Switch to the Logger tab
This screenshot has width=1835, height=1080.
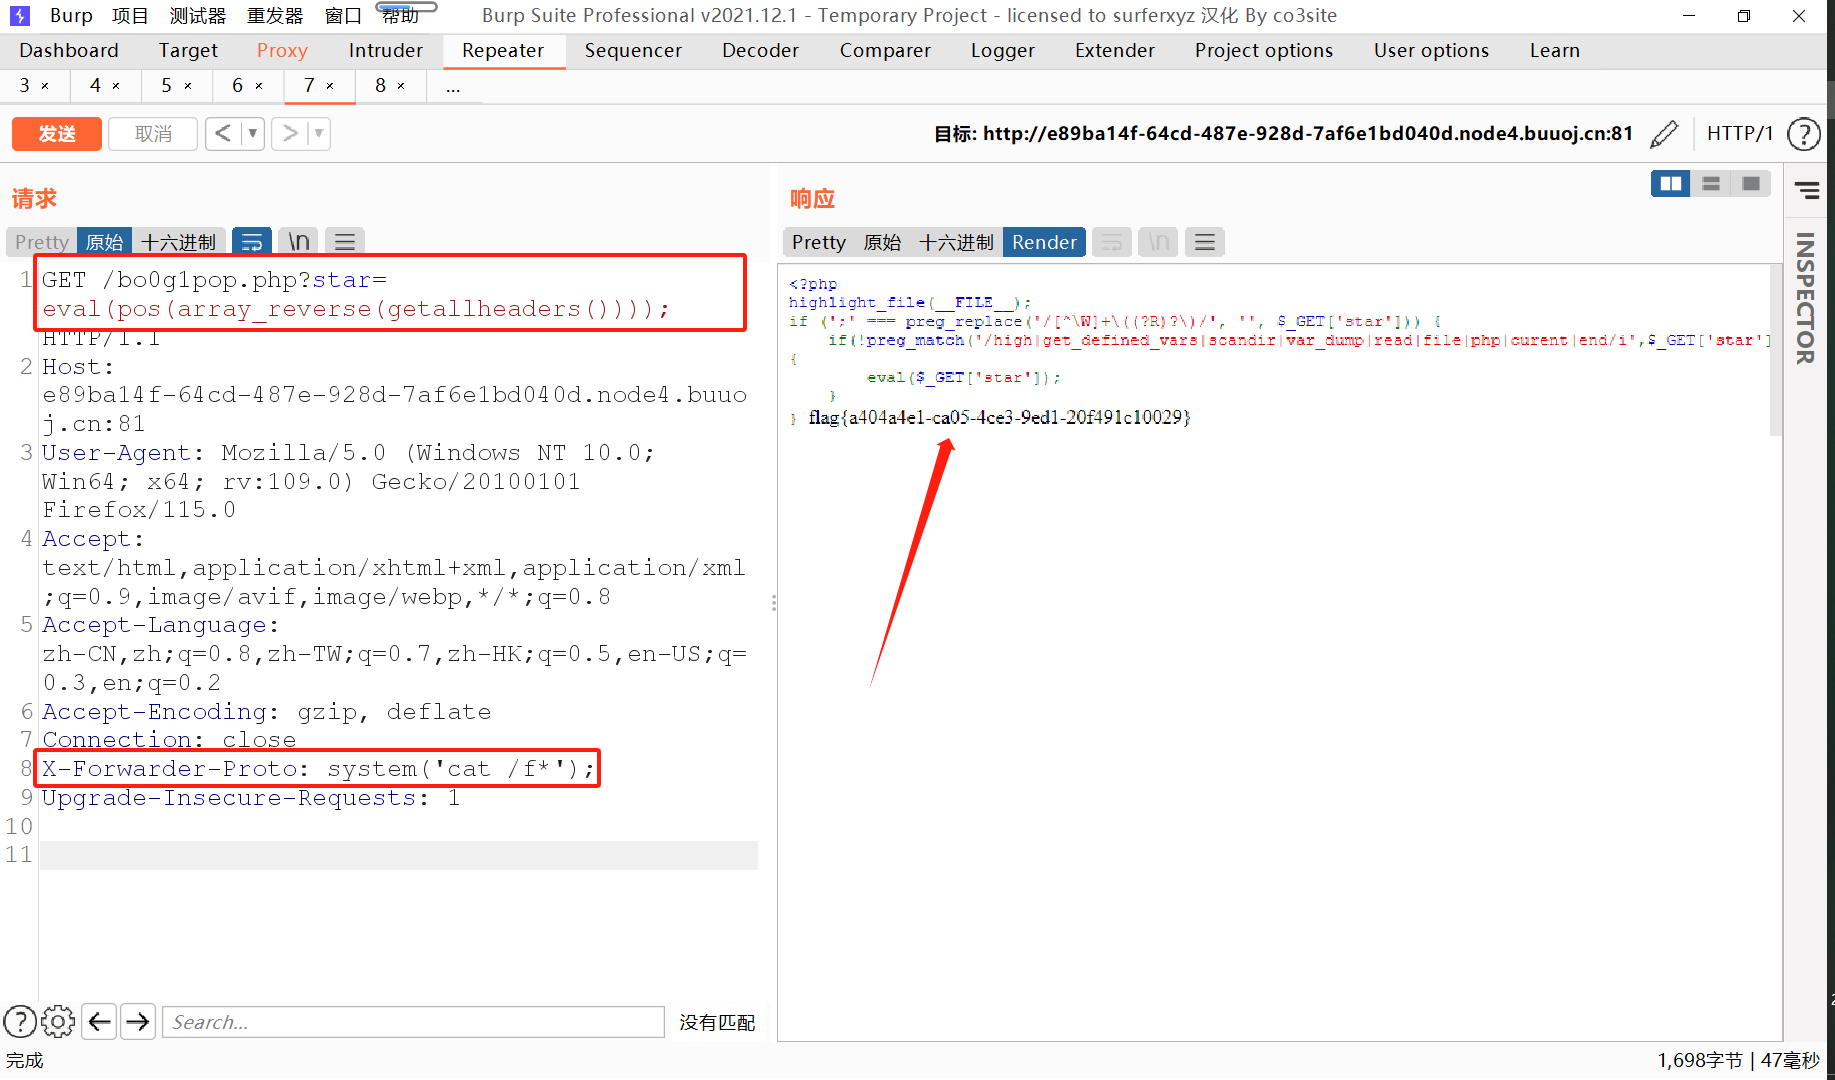(1003, 50)
